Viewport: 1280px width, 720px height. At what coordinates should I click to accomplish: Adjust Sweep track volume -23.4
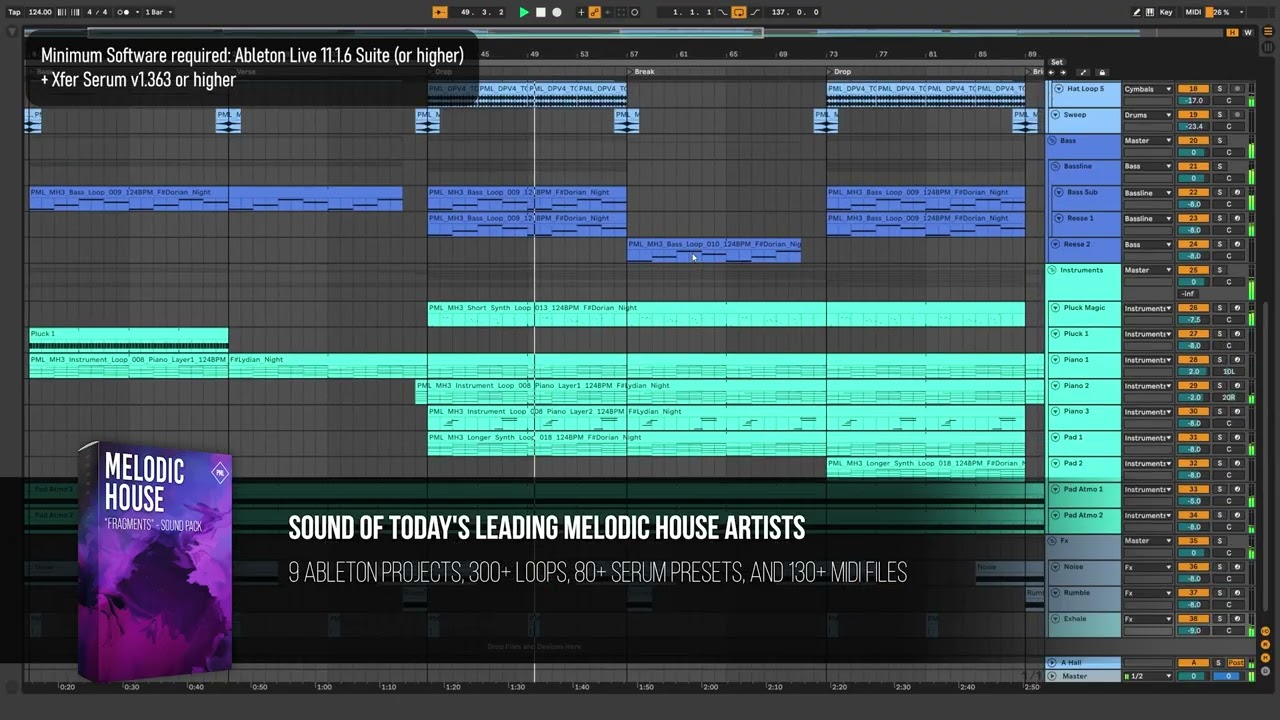[x=1193, y=127]
